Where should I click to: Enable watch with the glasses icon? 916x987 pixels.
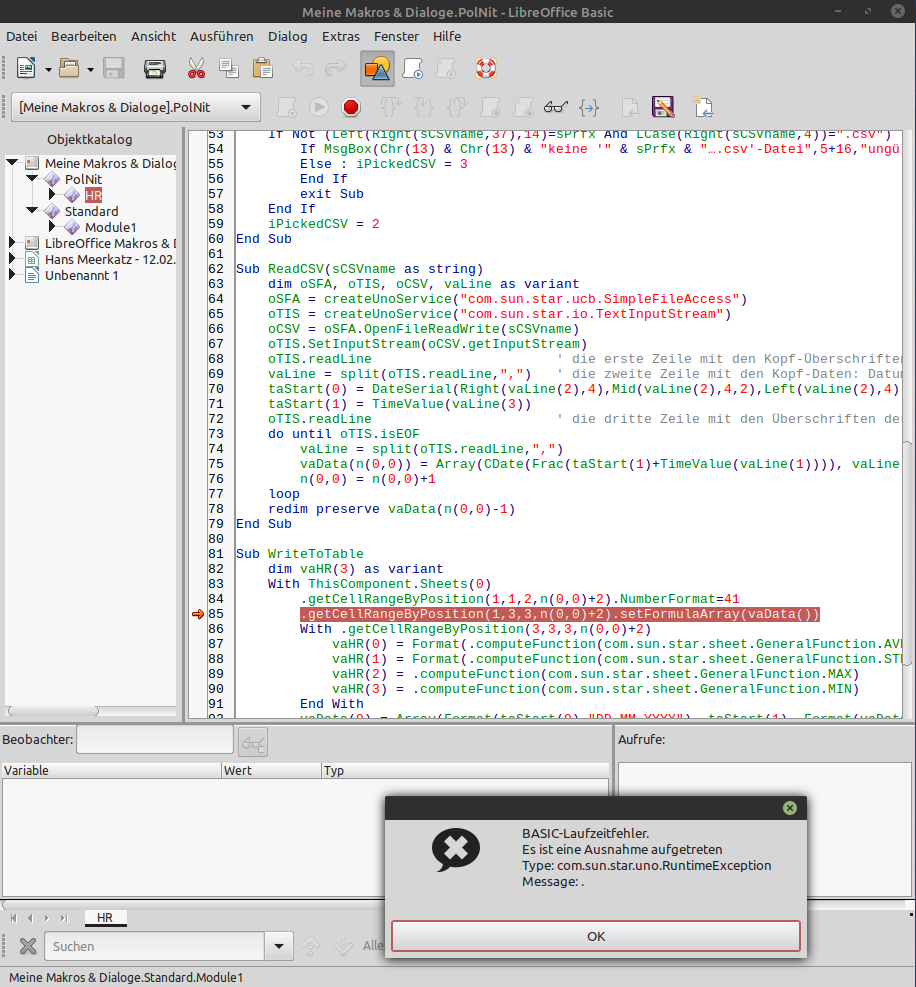[x=556, y=107]
